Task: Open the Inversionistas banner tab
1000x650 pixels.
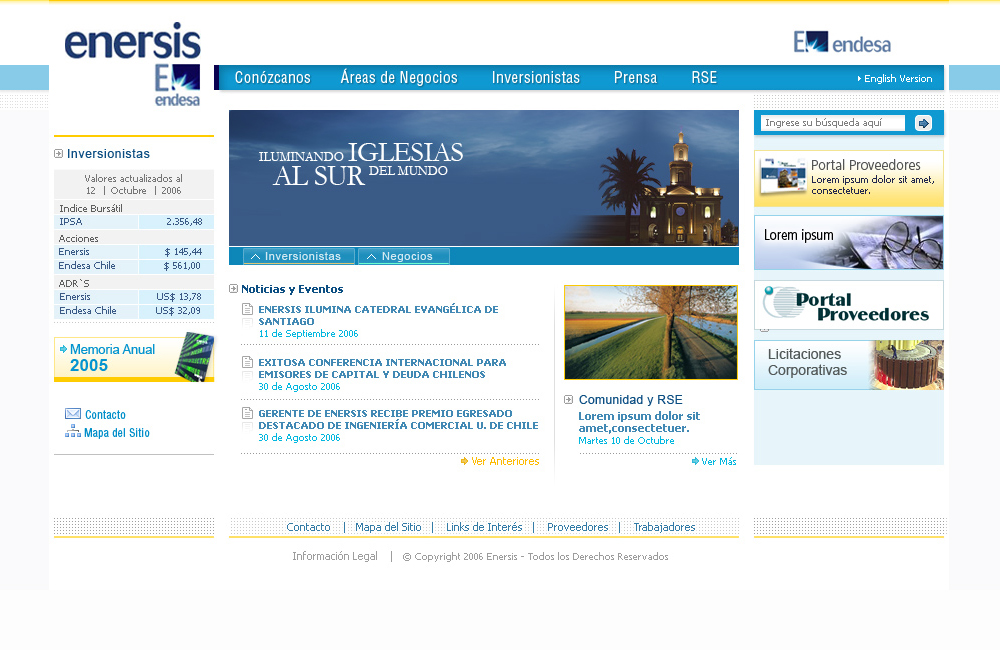Action: (298, 256)
